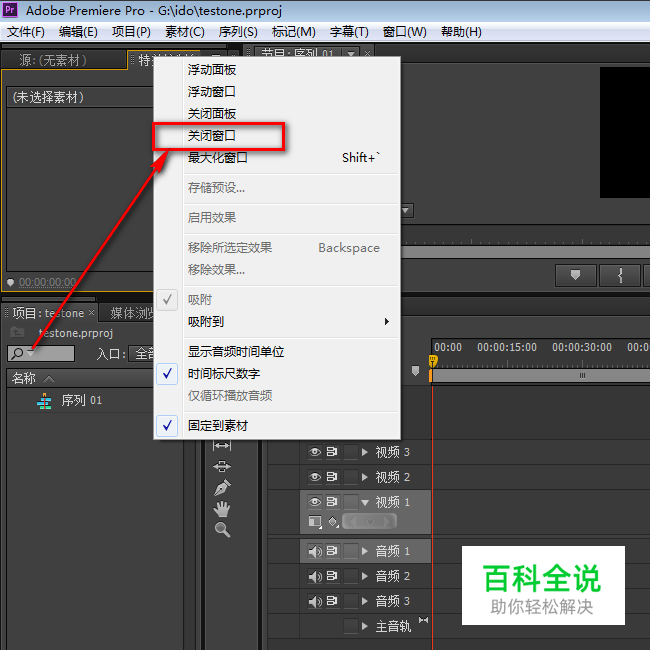Click the add marker button in program monitor
650x650 pixels.
click(575, 275)
